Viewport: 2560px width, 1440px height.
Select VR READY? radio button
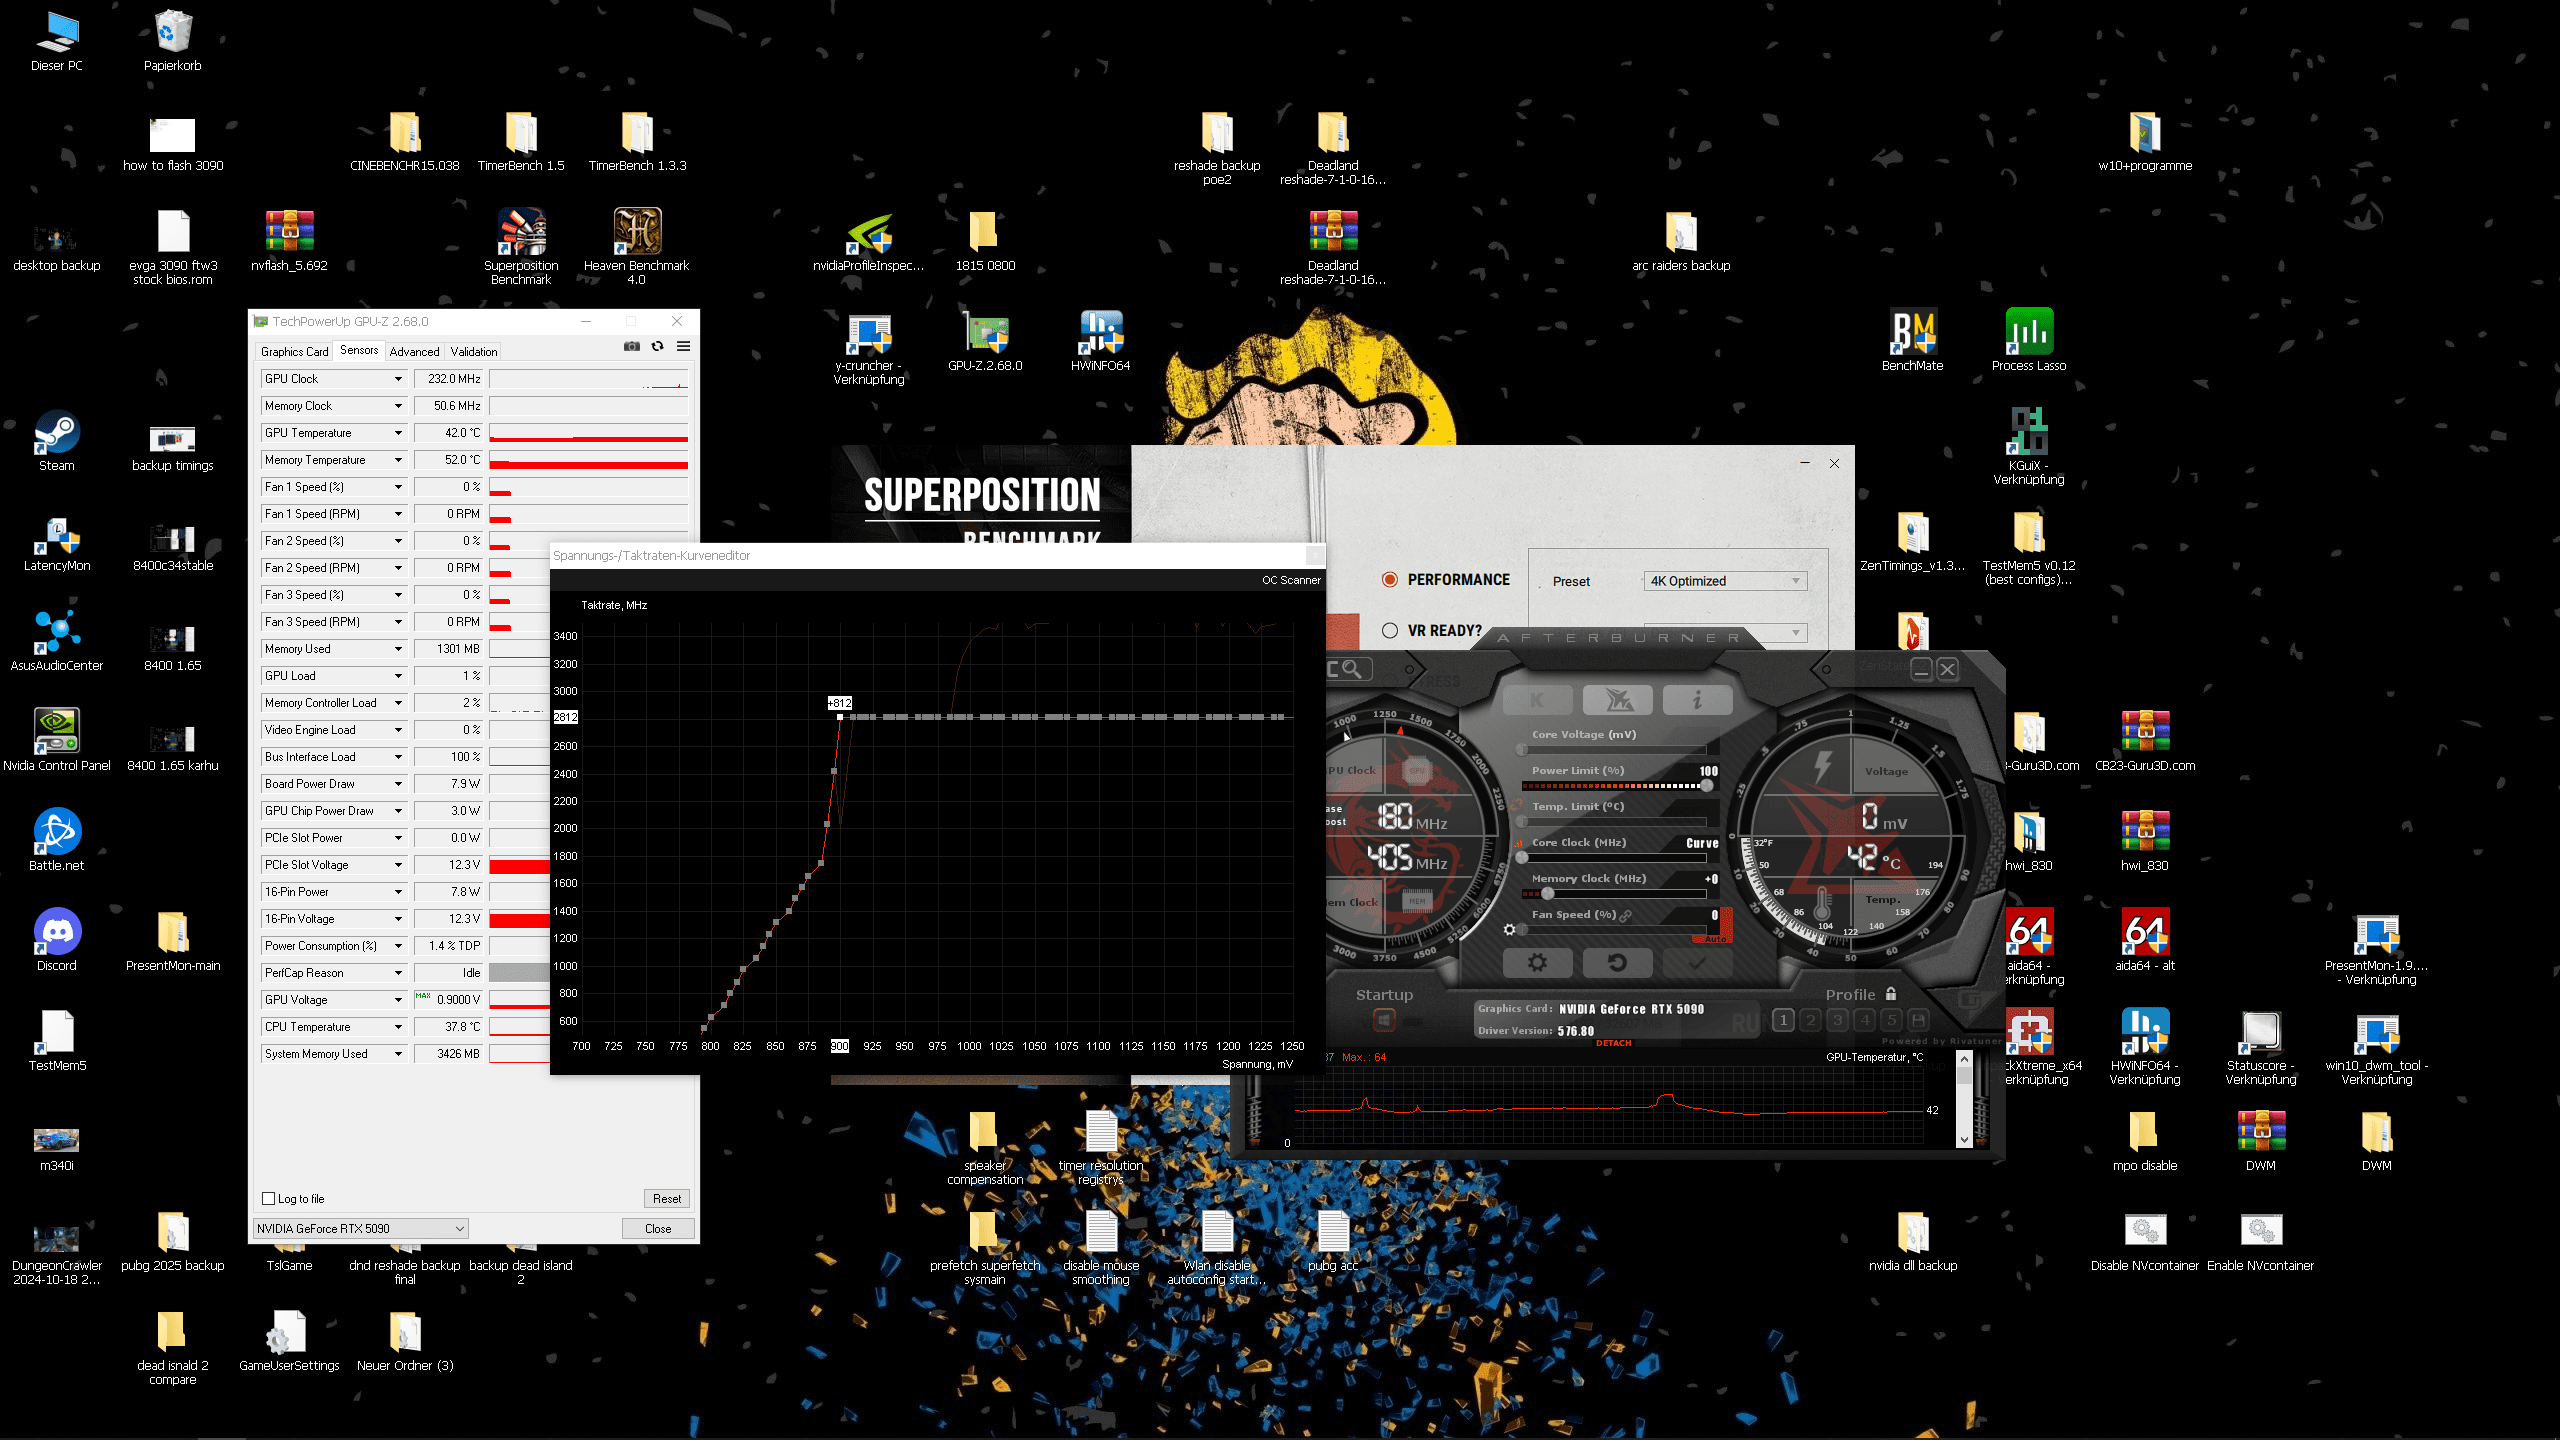(1389, 630)
